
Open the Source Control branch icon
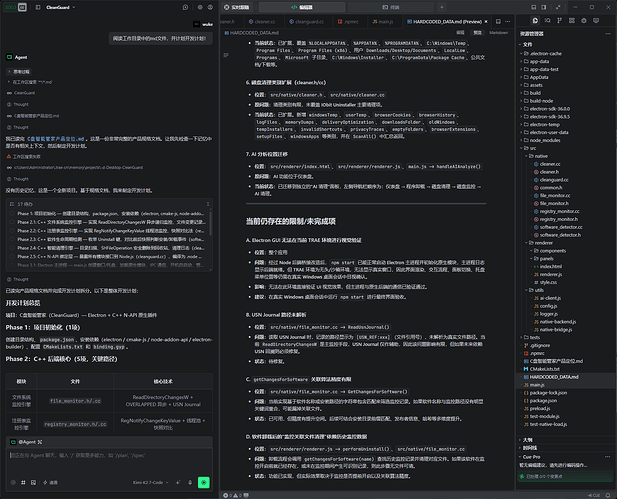(560, 20)
